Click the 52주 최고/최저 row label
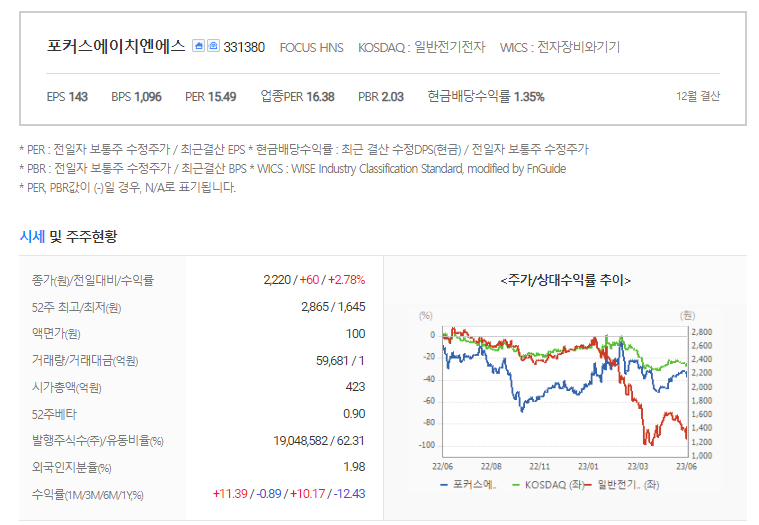 [76, 307]
